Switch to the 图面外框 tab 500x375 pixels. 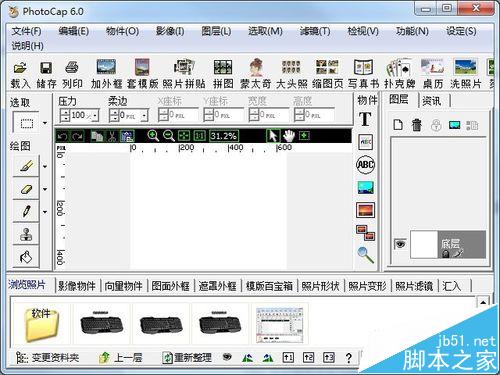tap(170, 286)
